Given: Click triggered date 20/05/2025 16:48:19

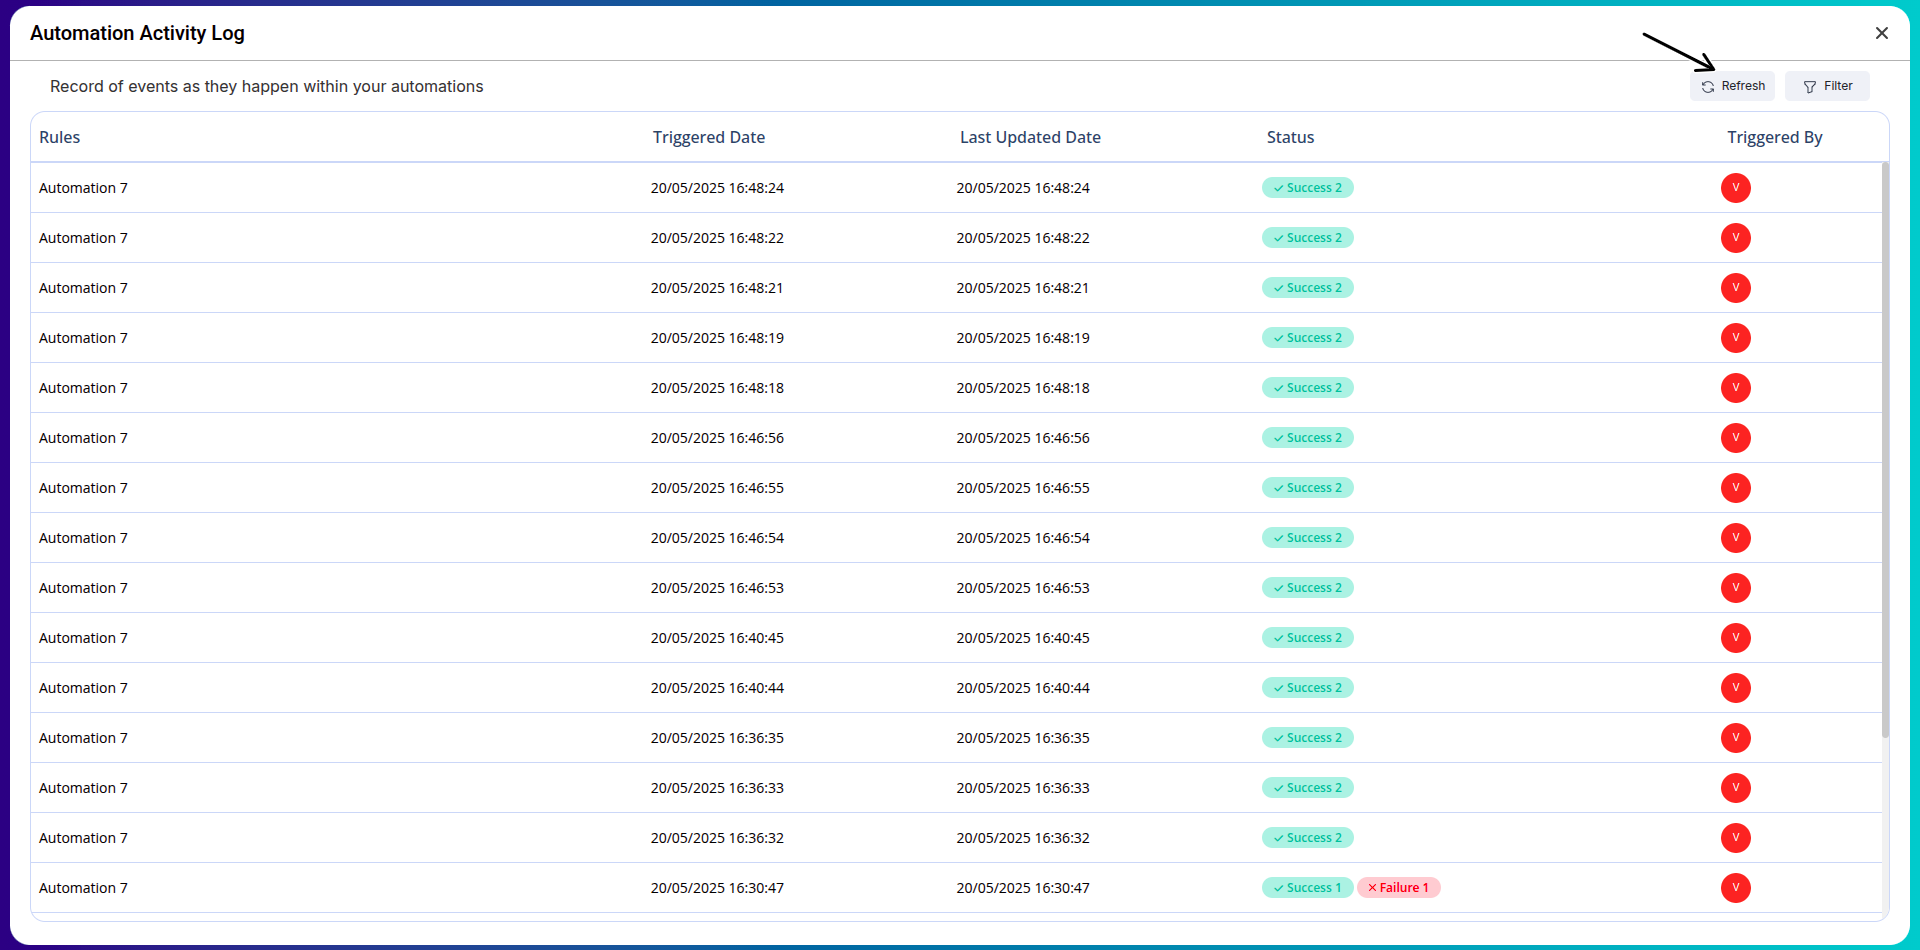Looking at the screenshot, I should click(x=717, y=338).
